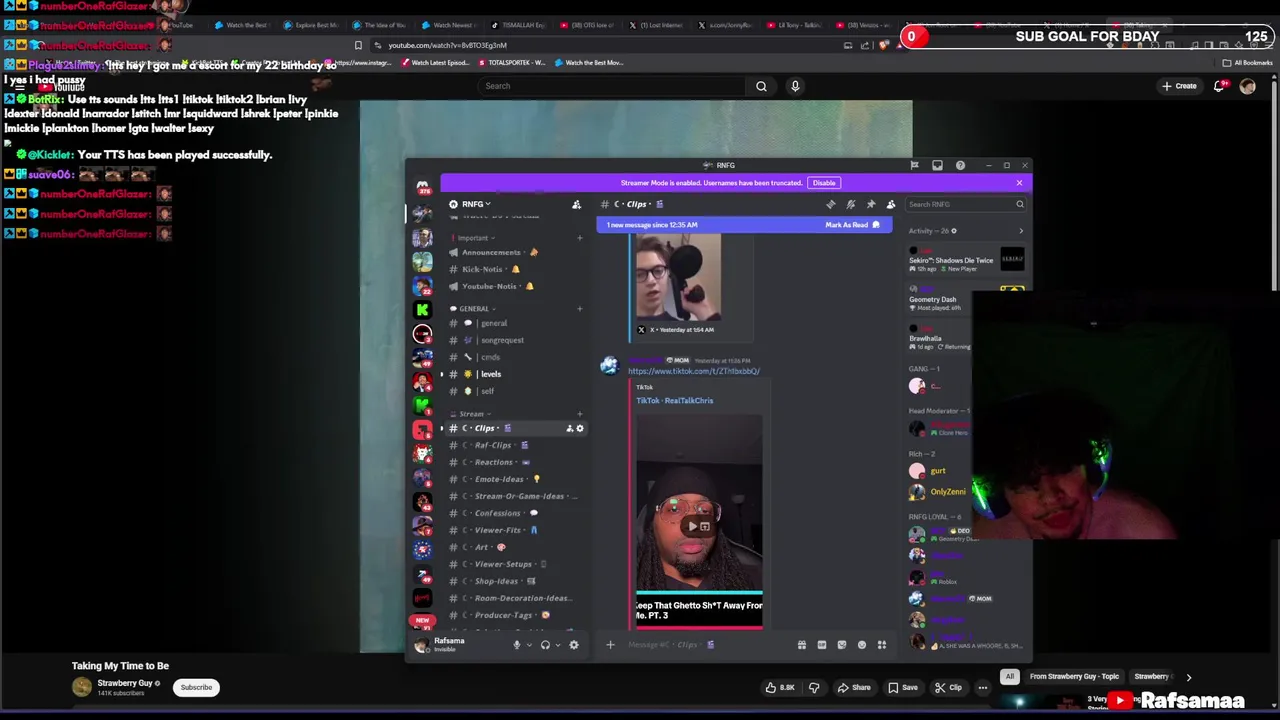Open server invite icon beside RNFG header
Viewport: 1280px width, 720px height.
click(x=576, y=204)
